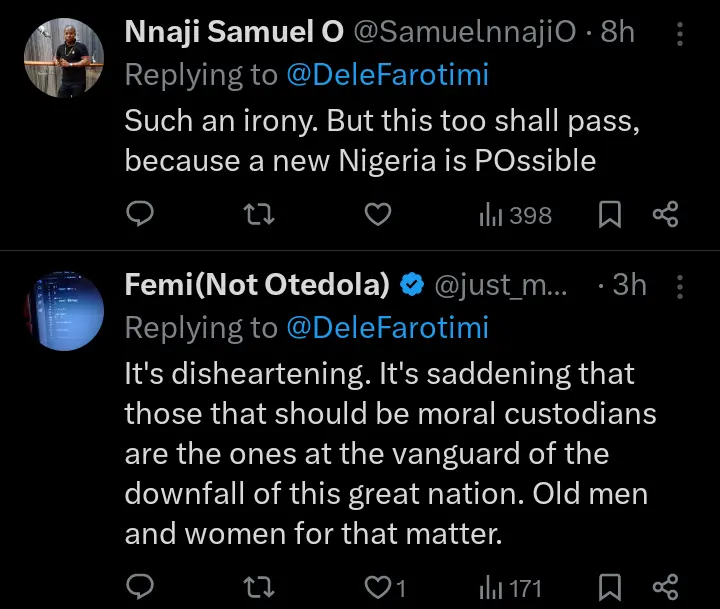Share Femi(Not Otedola)'s tweet

click(665, 586)
